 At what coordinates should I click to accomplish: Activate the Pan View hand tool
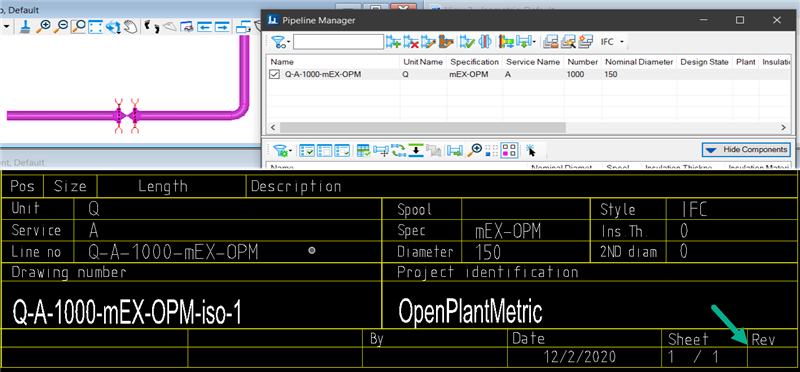(x=131, y=27)
